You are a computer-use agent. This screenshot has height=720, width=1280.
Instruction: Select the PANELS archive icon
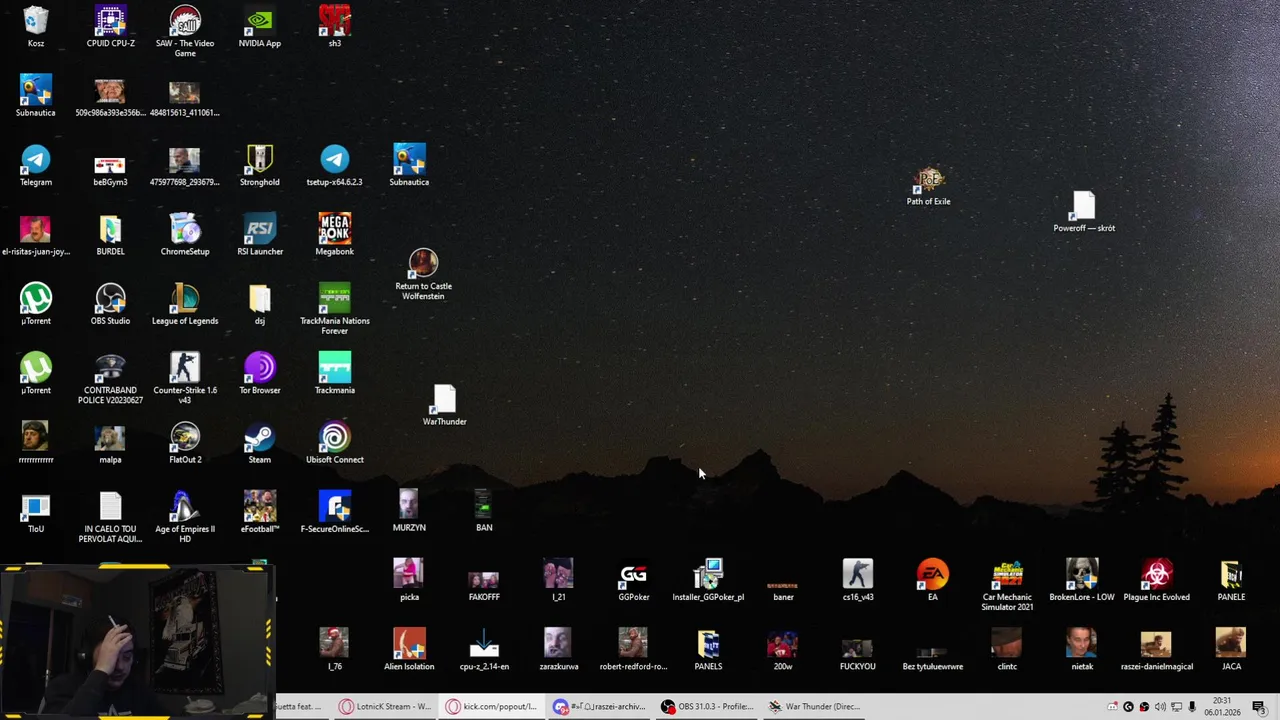pos(708,650)
